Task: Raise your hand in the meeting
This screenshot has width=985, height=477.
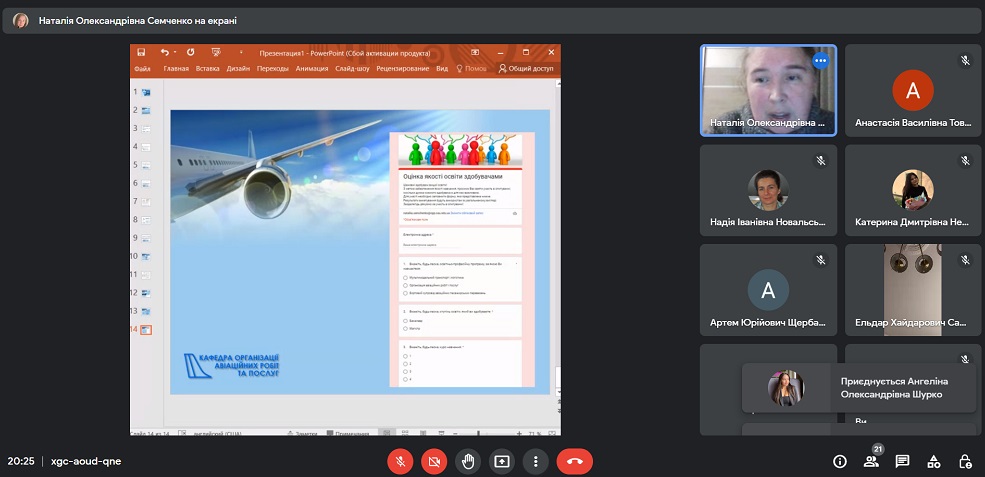Action: point(468,461)
